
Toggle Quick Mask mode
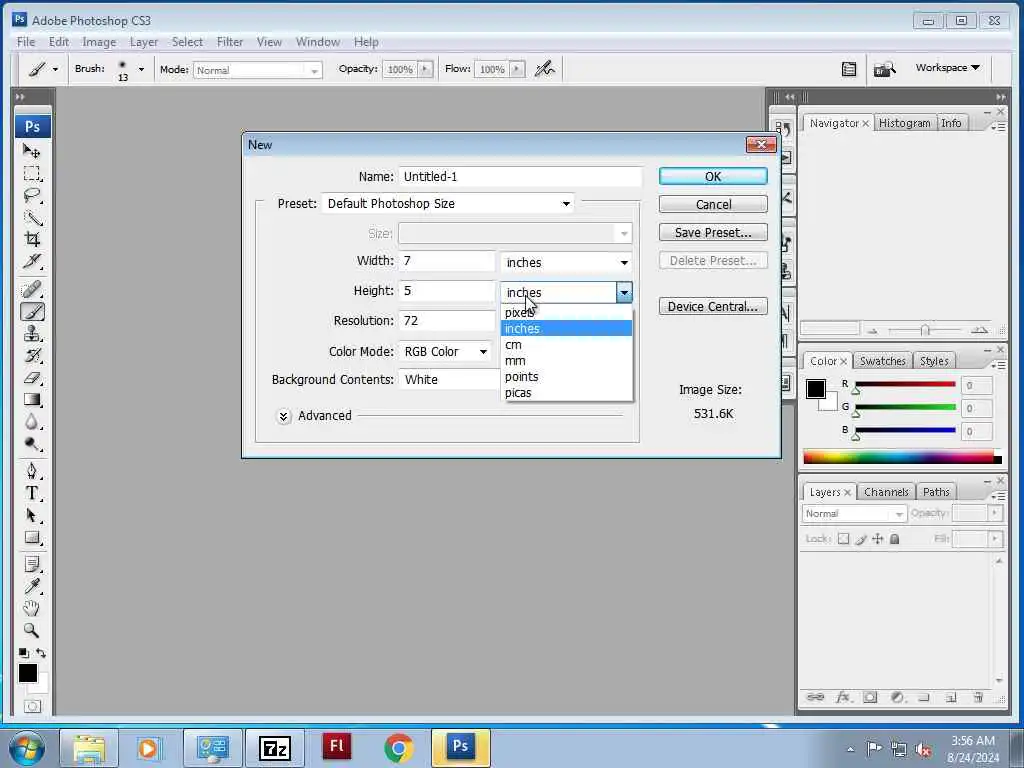[x=32, y=706]
